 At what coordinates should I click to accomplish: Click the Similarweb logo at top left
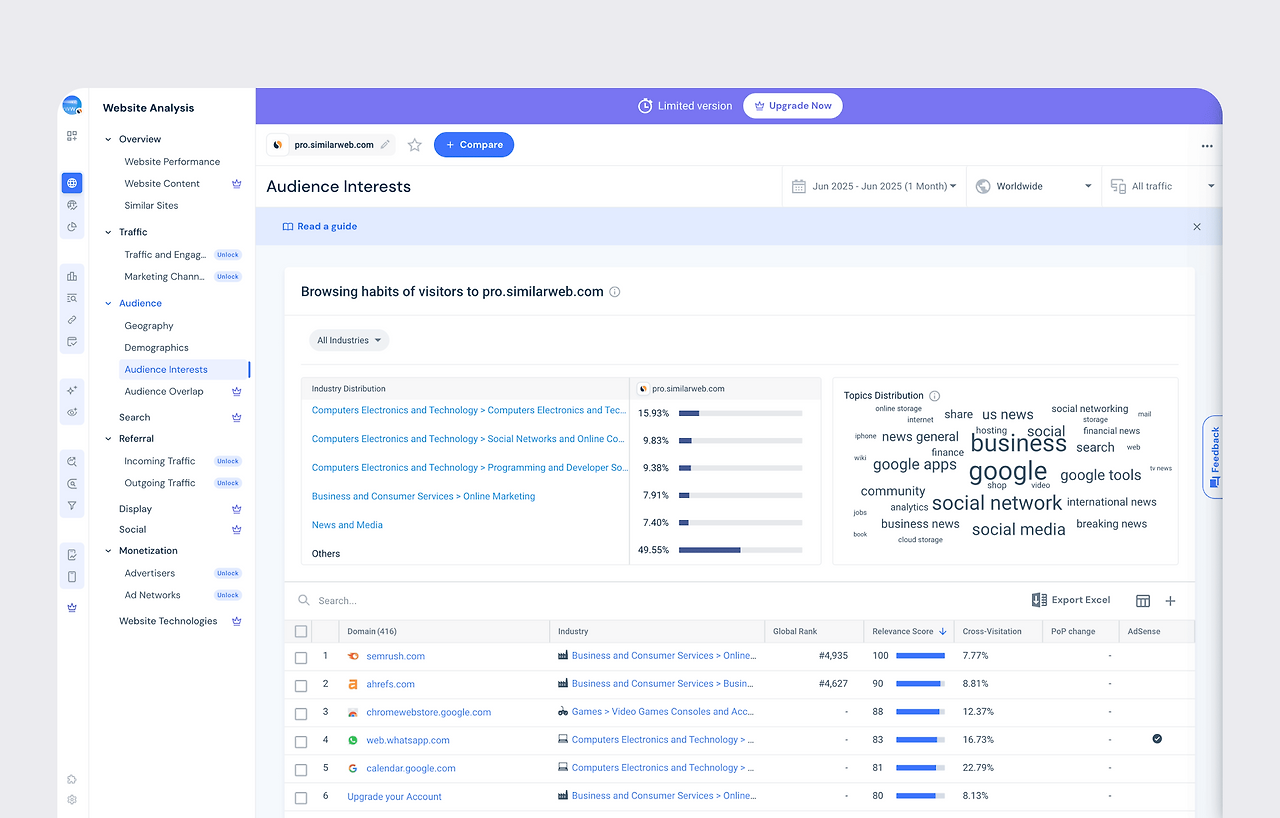[x=72, y=106]
